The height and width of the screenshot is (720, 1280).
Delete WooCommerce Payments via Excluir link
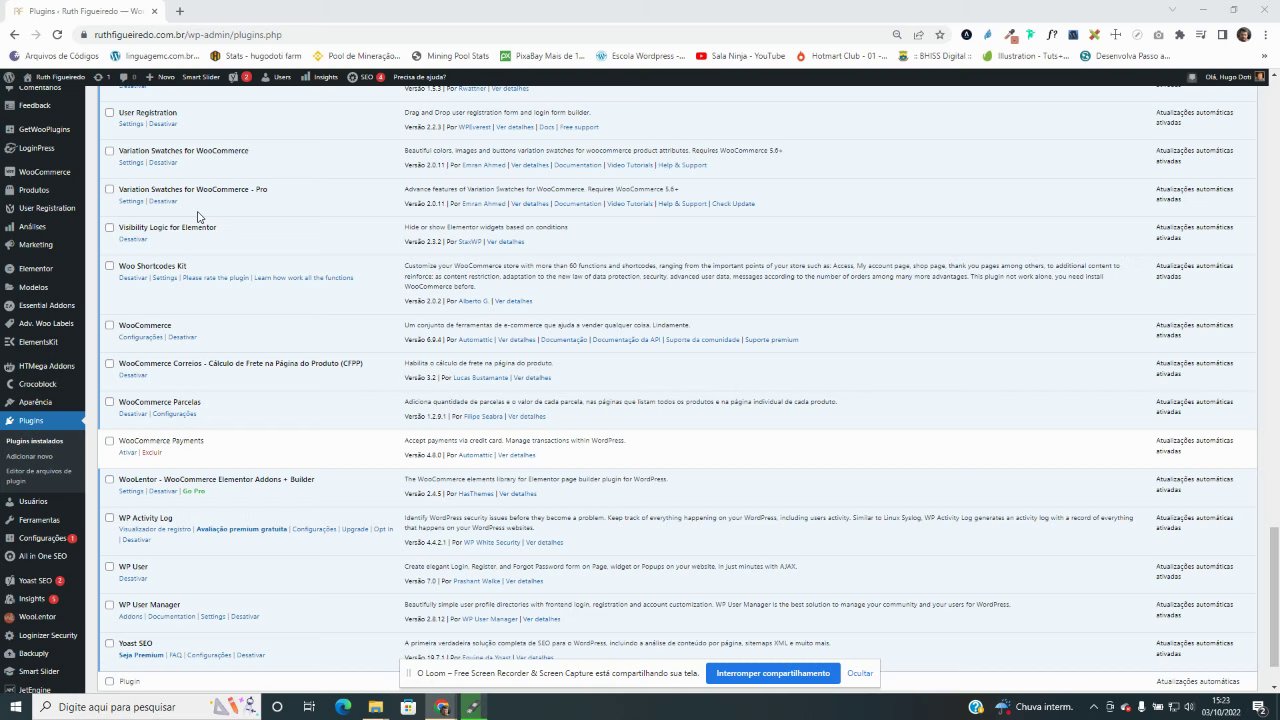[152, 453]
